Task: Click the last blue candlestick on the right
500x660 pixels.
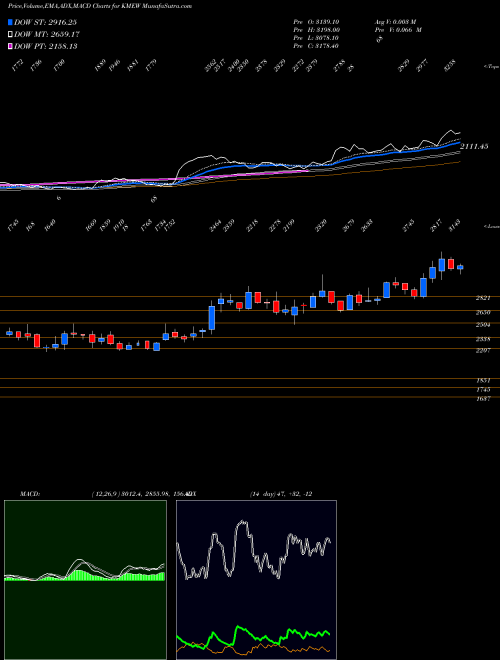Action: tap(460, 267)
